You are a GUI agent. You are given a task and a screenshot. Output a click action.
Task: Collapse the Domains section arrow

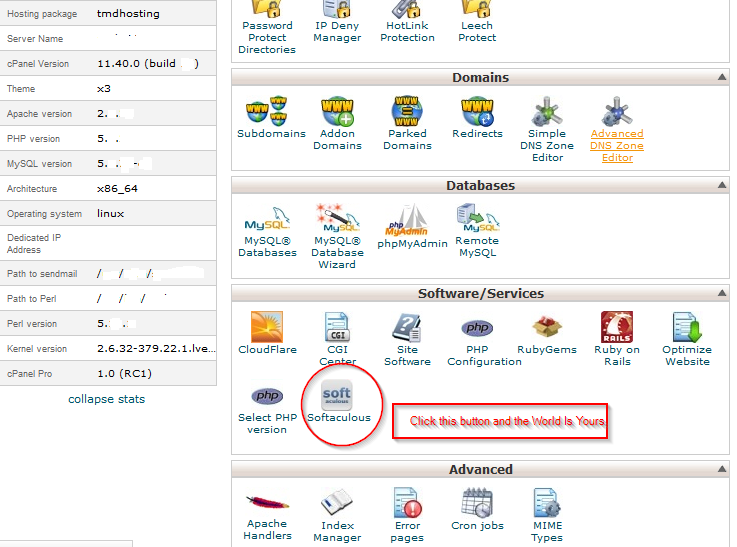tap(722, 77)
